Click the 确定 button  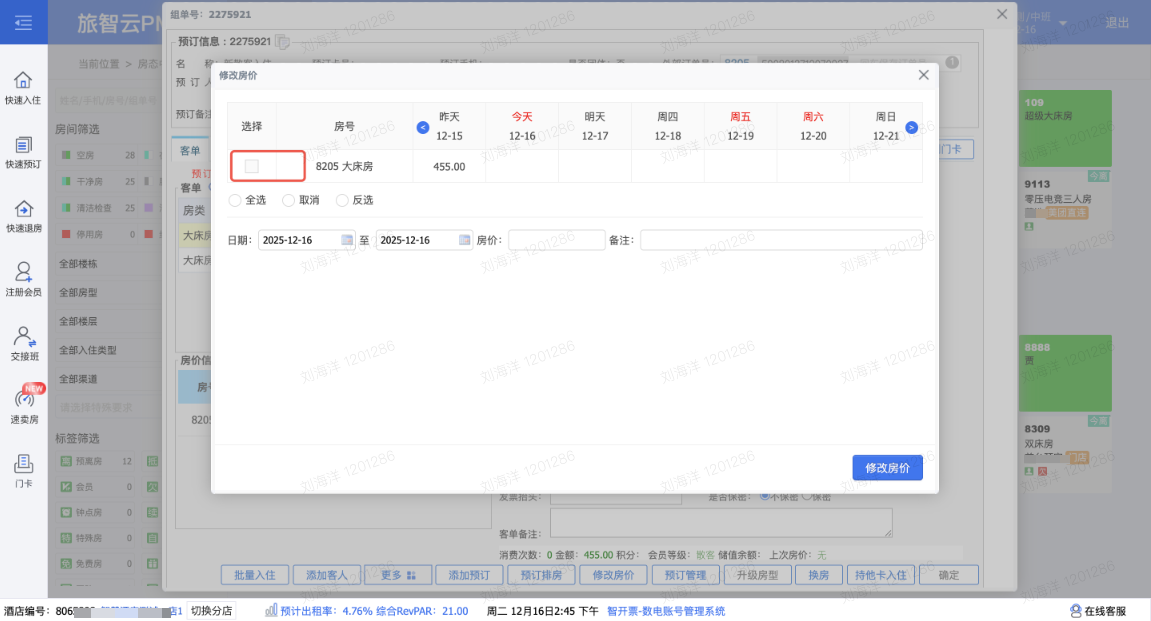tap(948, 575)
